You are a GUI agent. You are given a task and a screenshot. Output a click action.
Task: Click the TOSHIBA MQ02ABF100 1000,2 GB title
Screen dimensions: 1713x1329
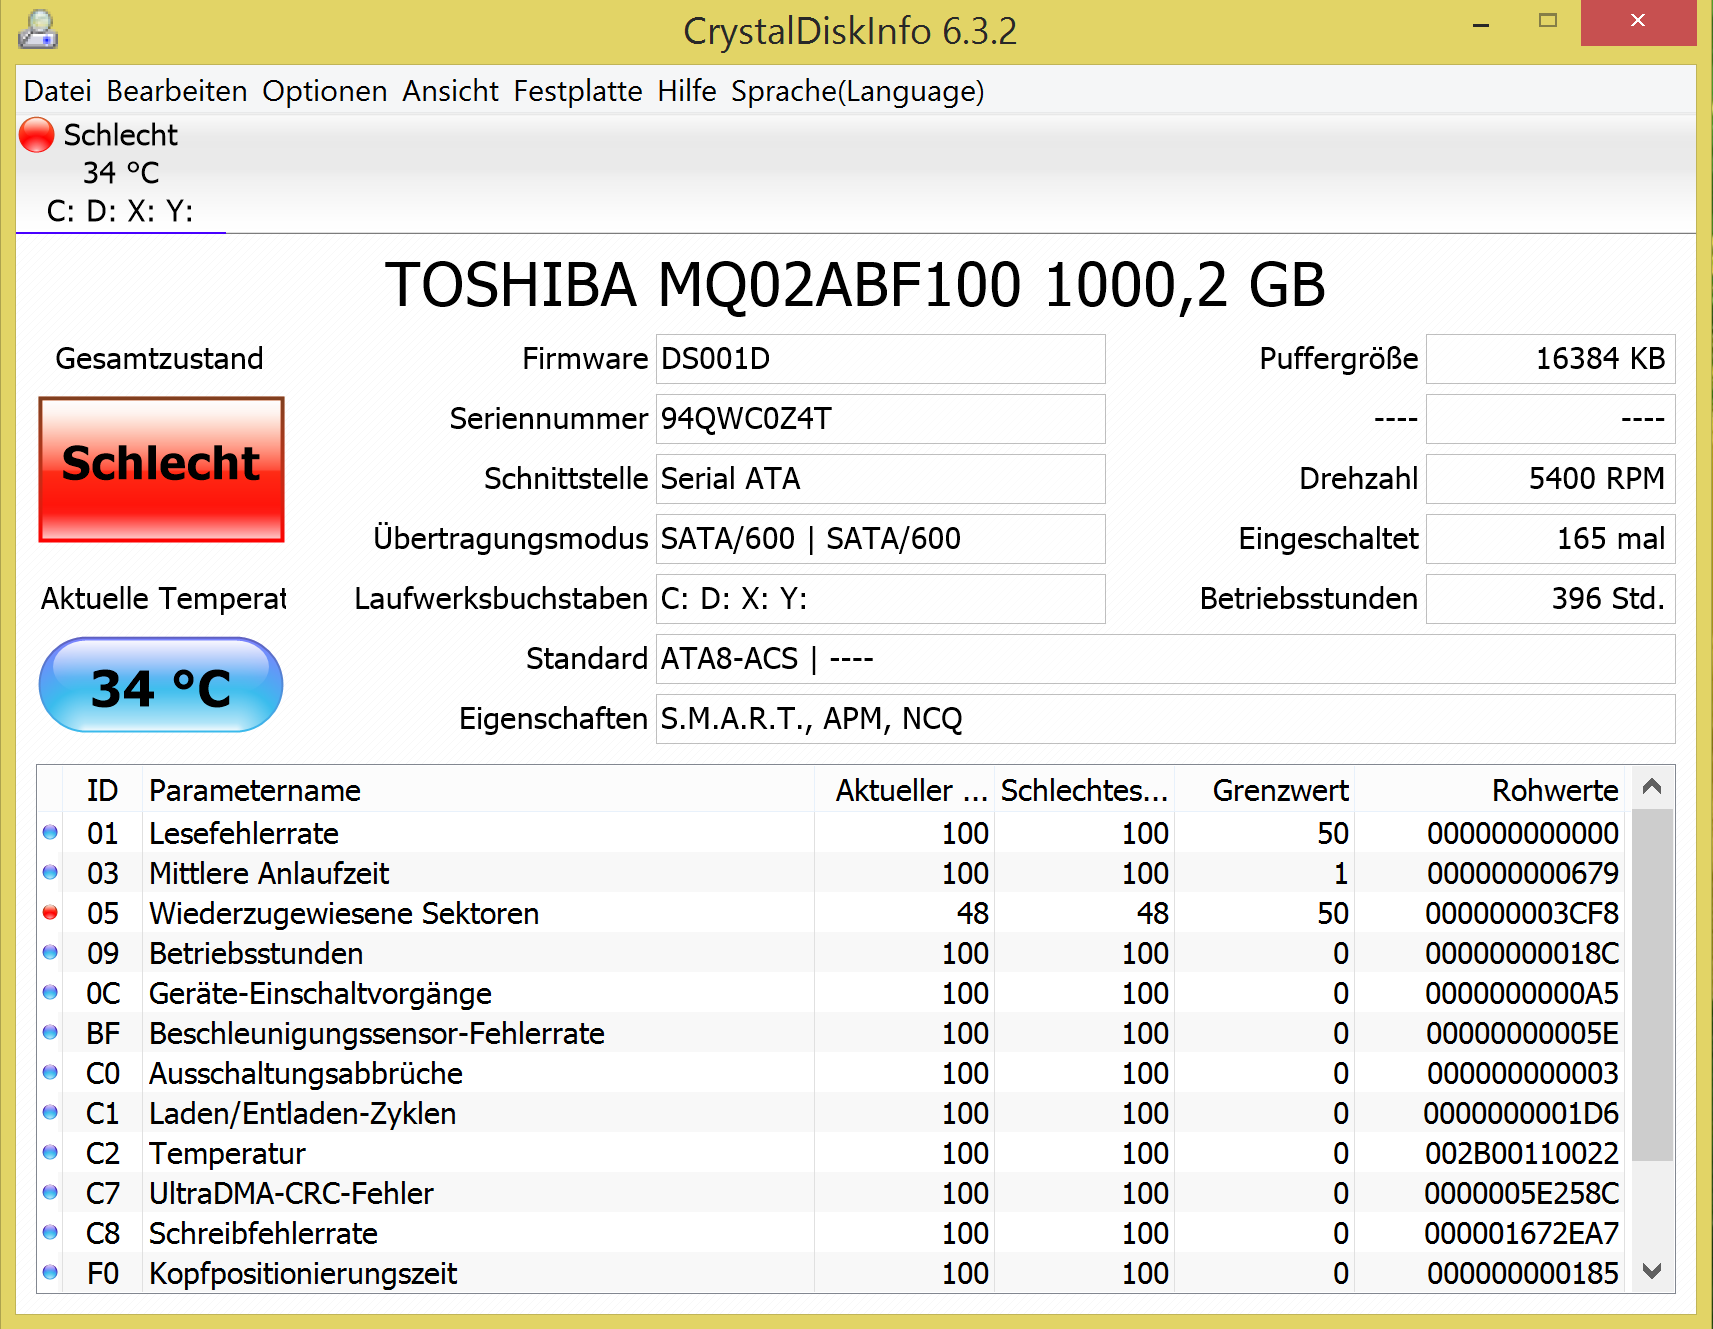click(856, 285)
